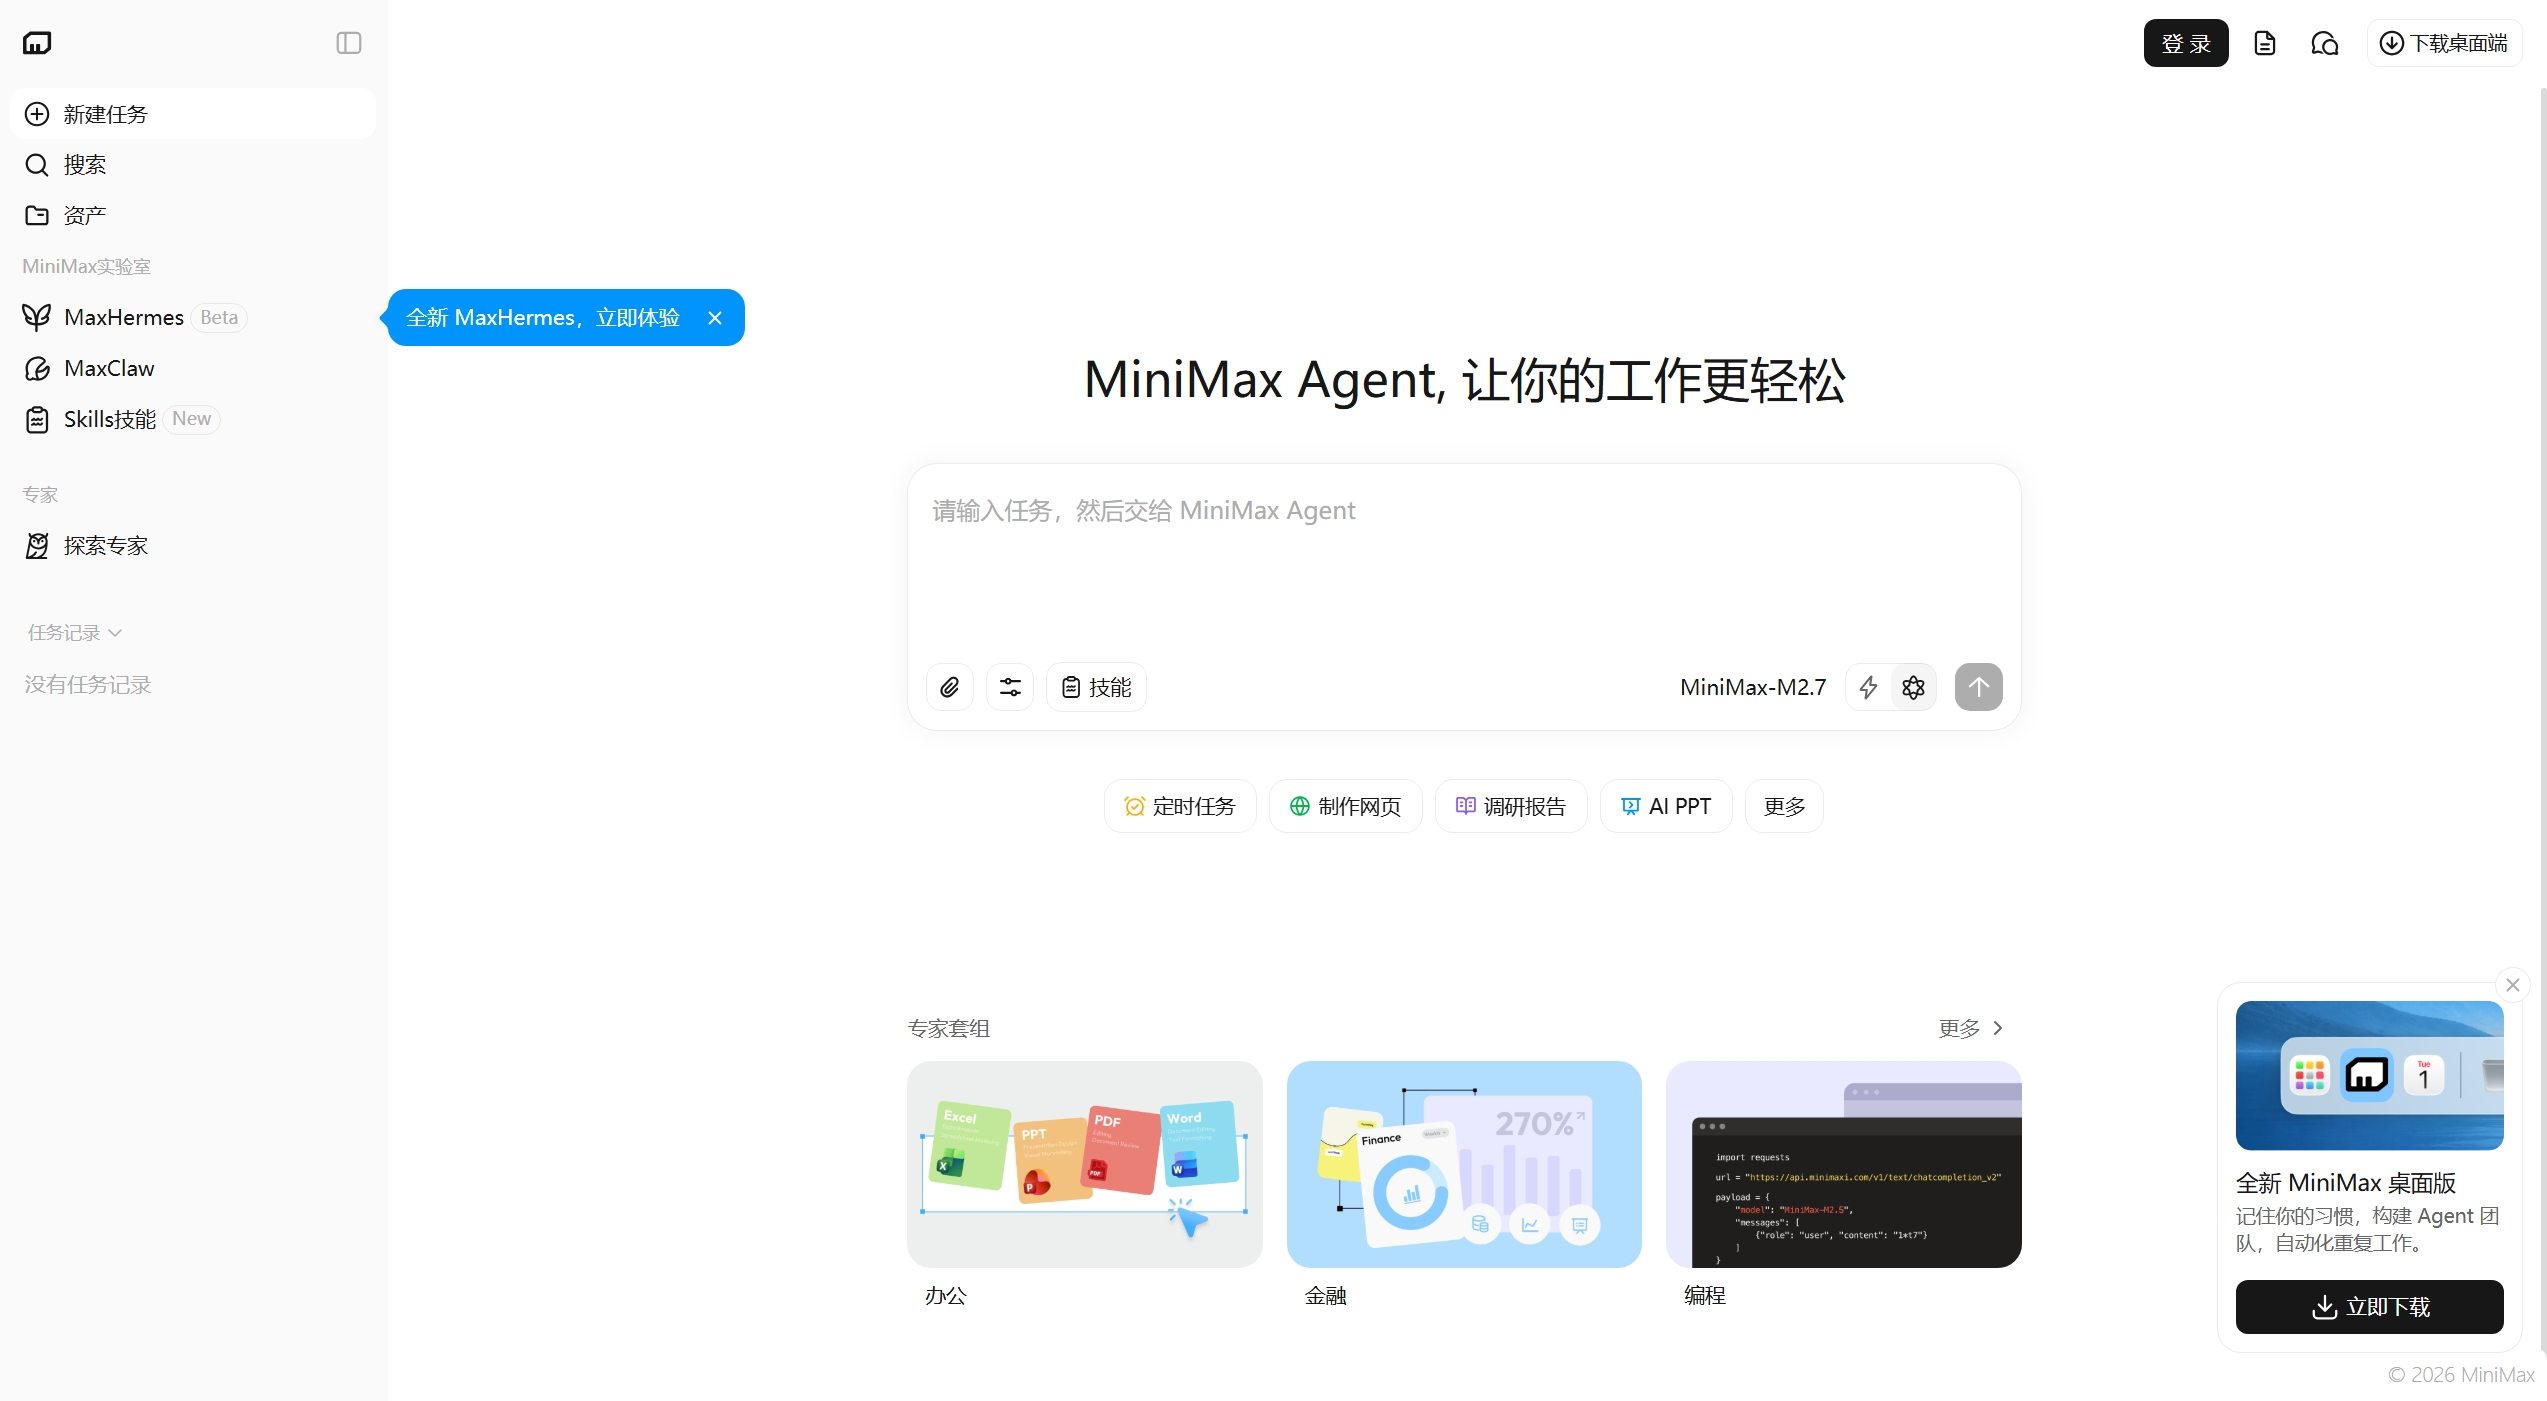Open the assets (资产) section
2547x1401 pixels.
click(193, 216)
